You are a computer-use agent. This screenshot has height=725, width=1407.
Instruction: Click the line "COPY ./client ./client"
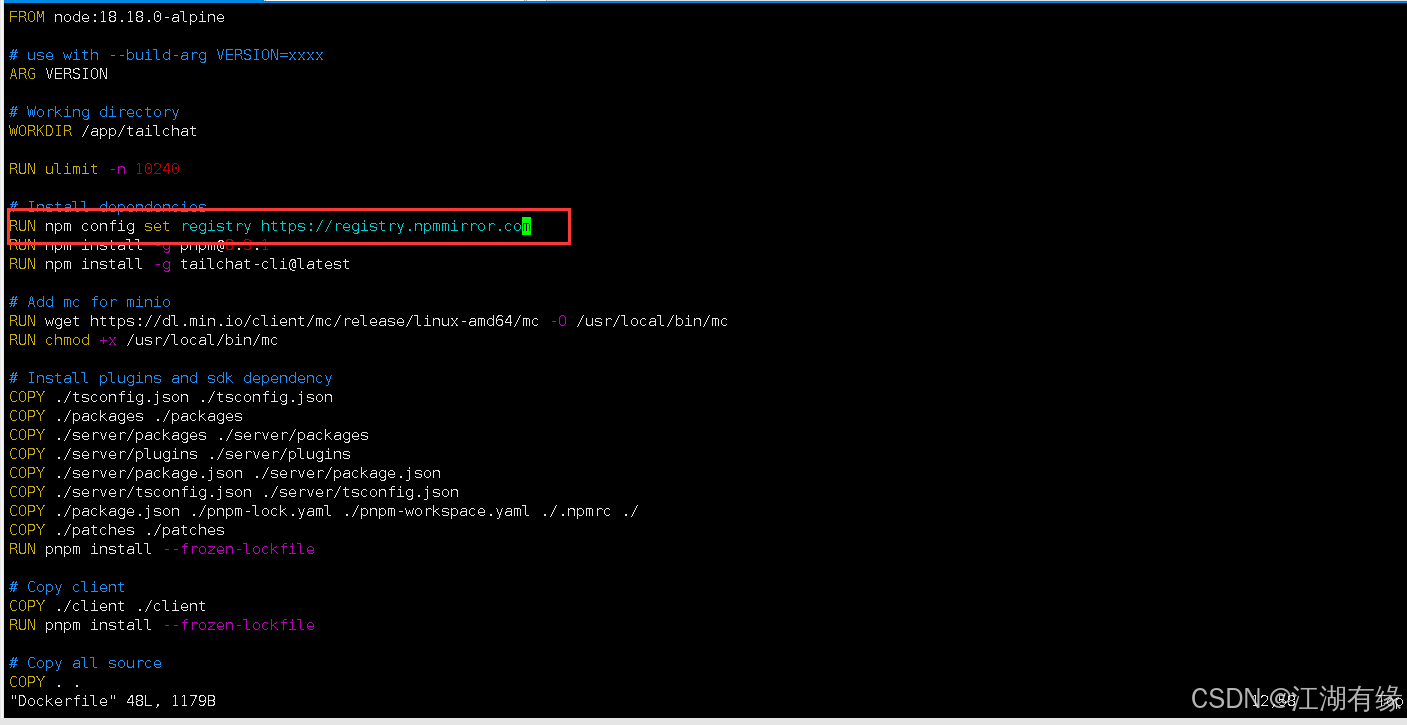[108, 606]
